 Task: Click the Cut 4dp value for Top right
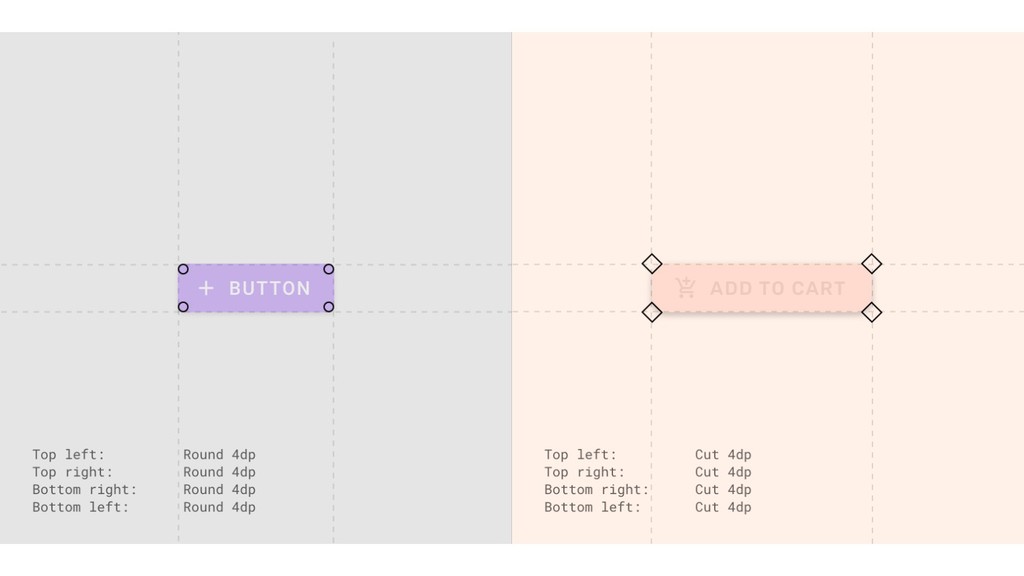pyautogui.click(x=723, y=472)
